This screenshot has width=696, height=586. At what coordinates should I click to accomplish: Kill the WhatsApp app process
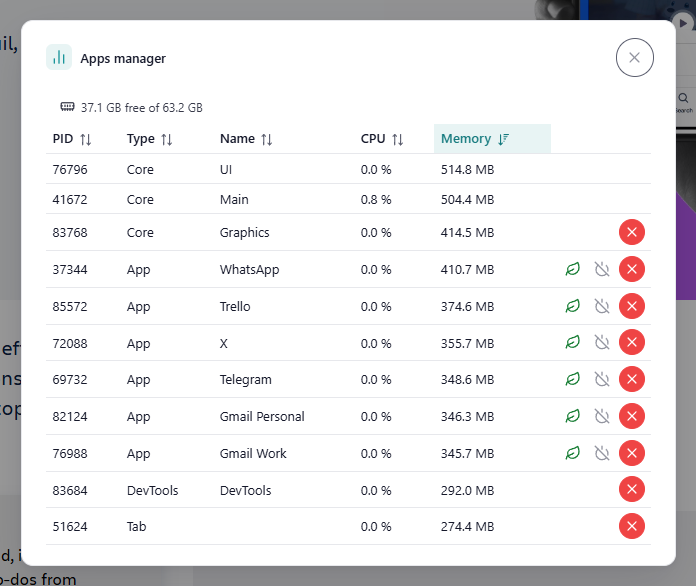632,269
